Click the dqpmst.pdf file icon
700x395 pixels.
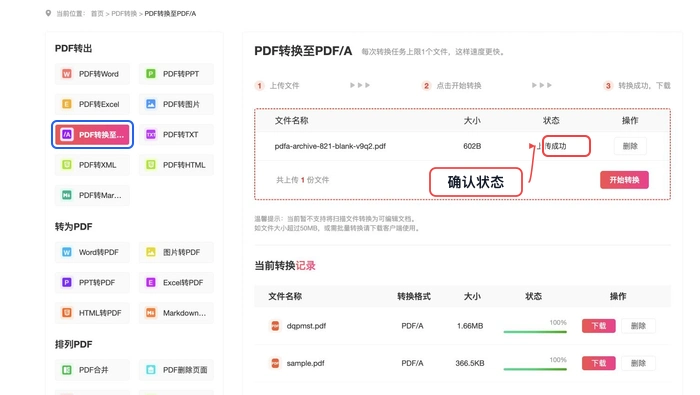275,326
